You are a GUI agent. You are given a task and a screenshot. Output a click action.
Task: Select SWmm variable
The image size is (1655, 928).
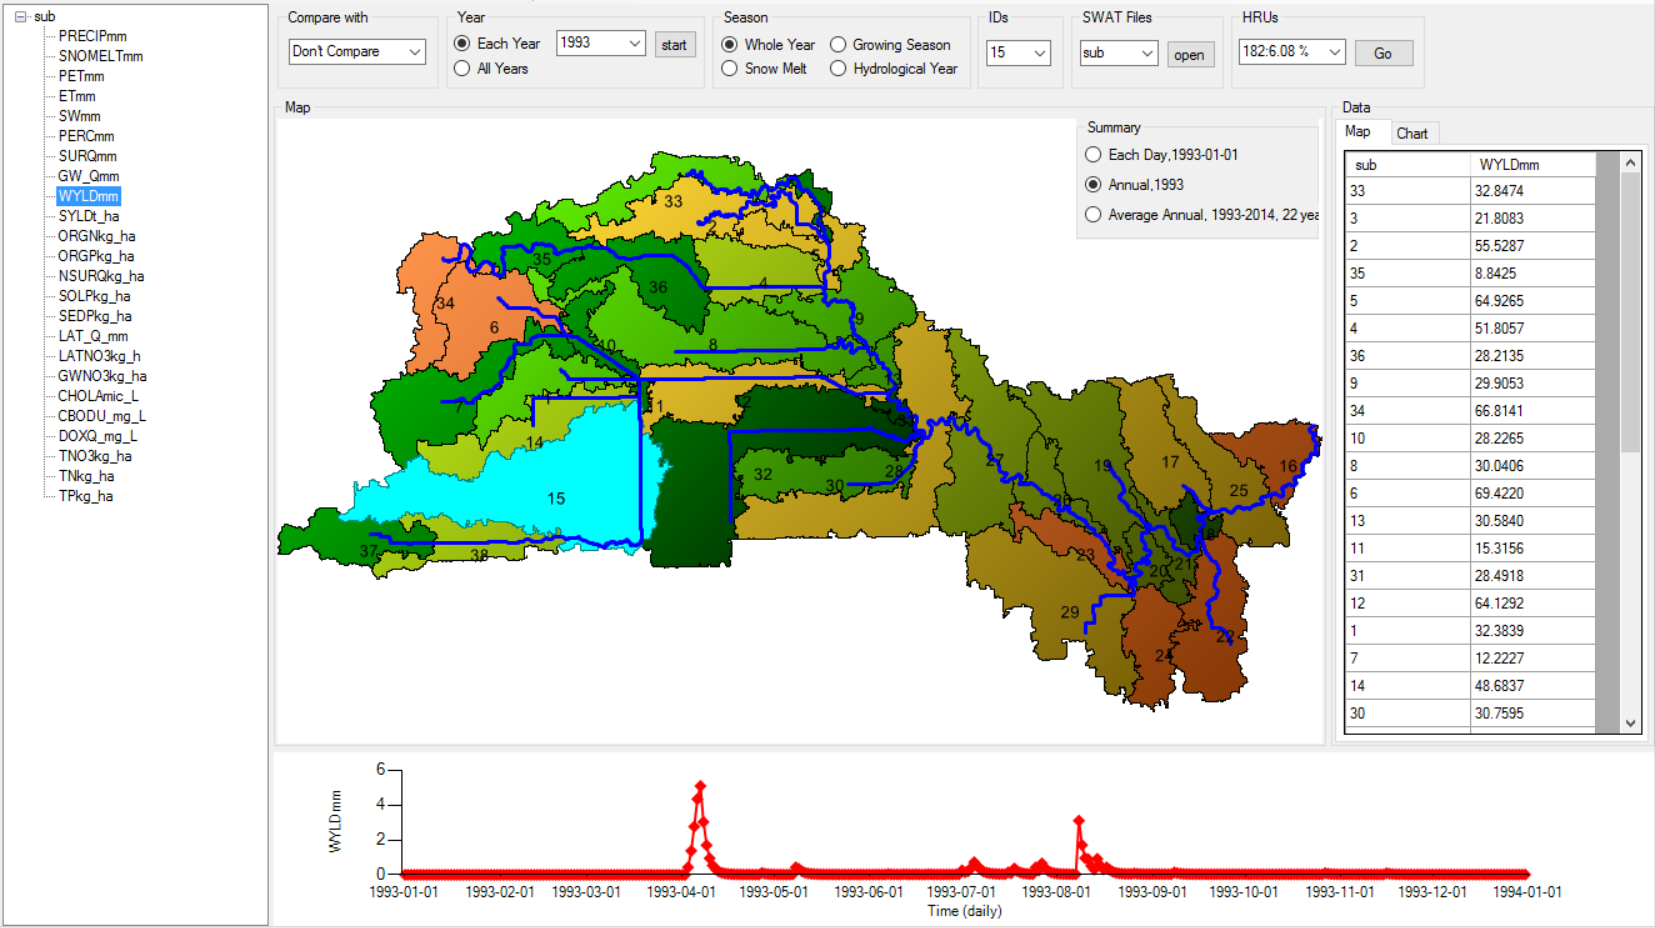pyautogui.click(x=79, y=116)
